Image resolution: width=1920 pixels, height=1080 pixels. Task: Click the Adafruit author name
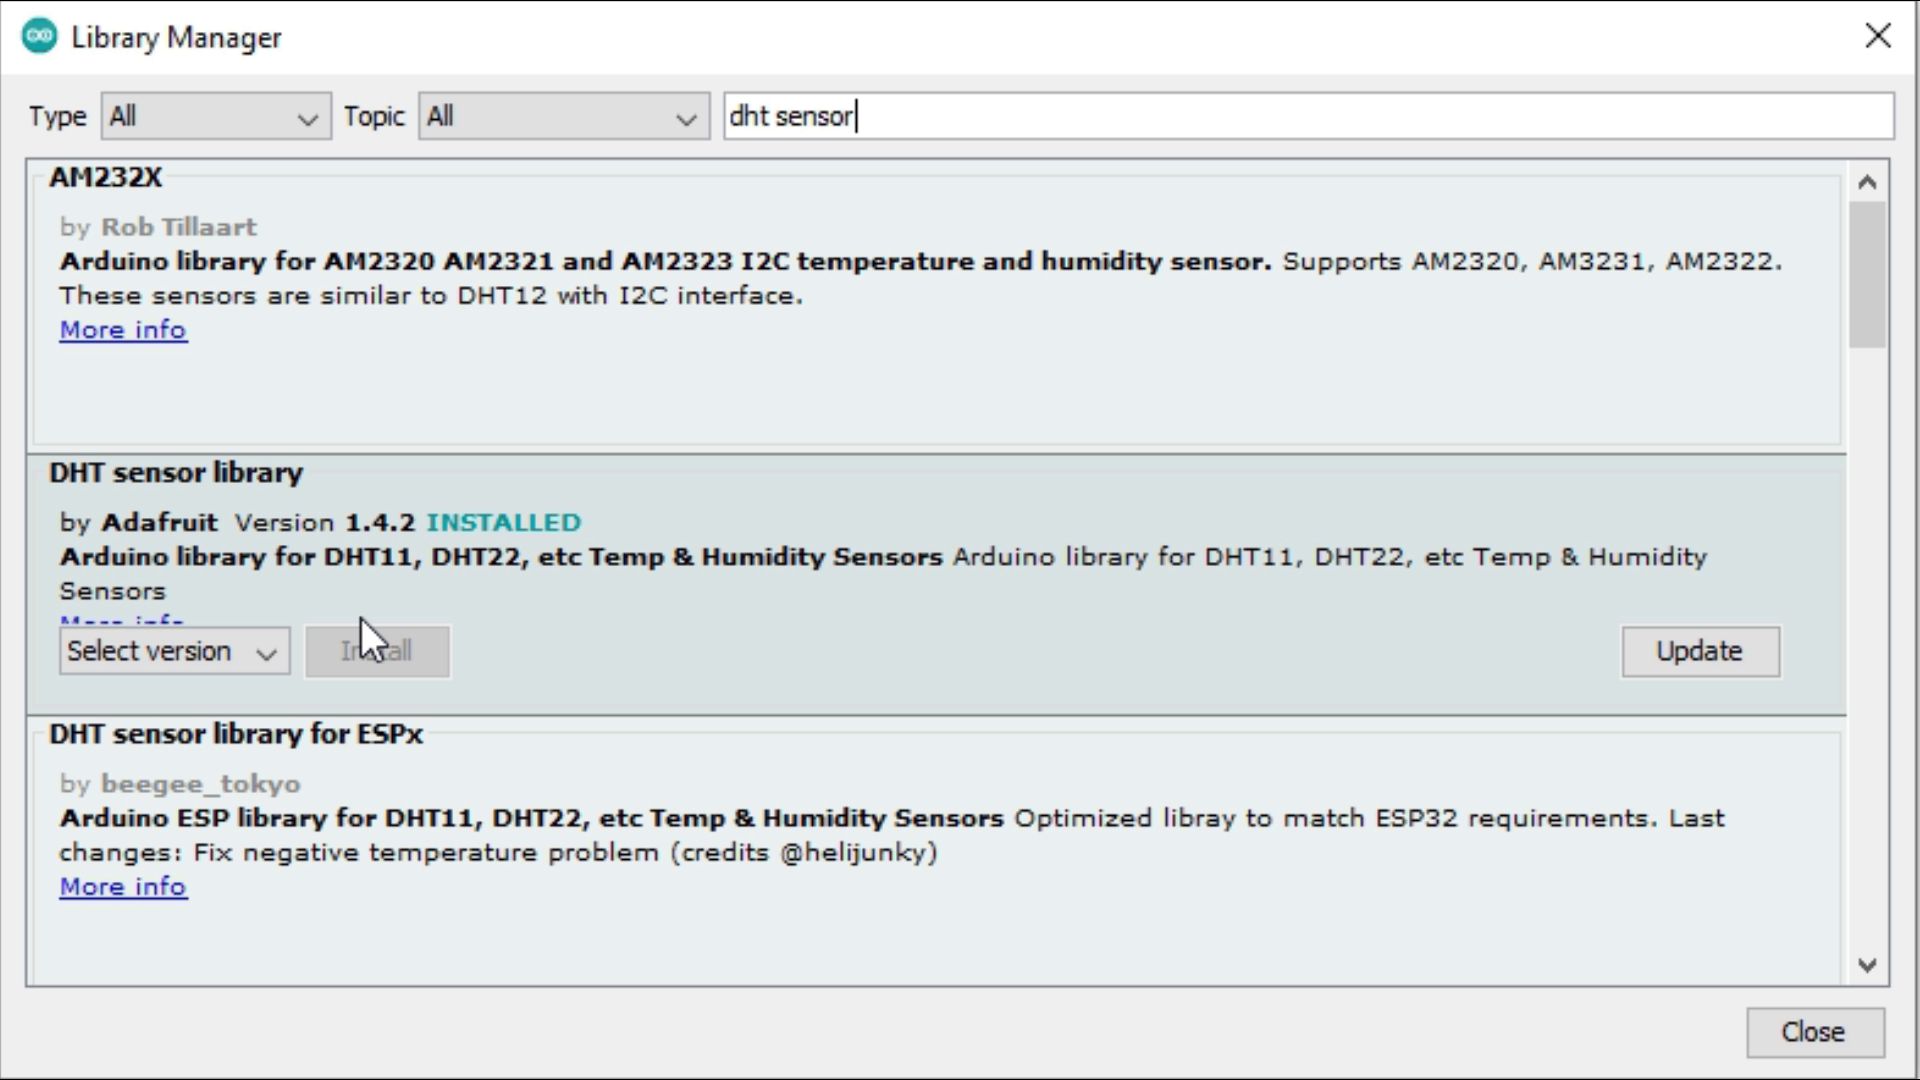pos(160,523)
